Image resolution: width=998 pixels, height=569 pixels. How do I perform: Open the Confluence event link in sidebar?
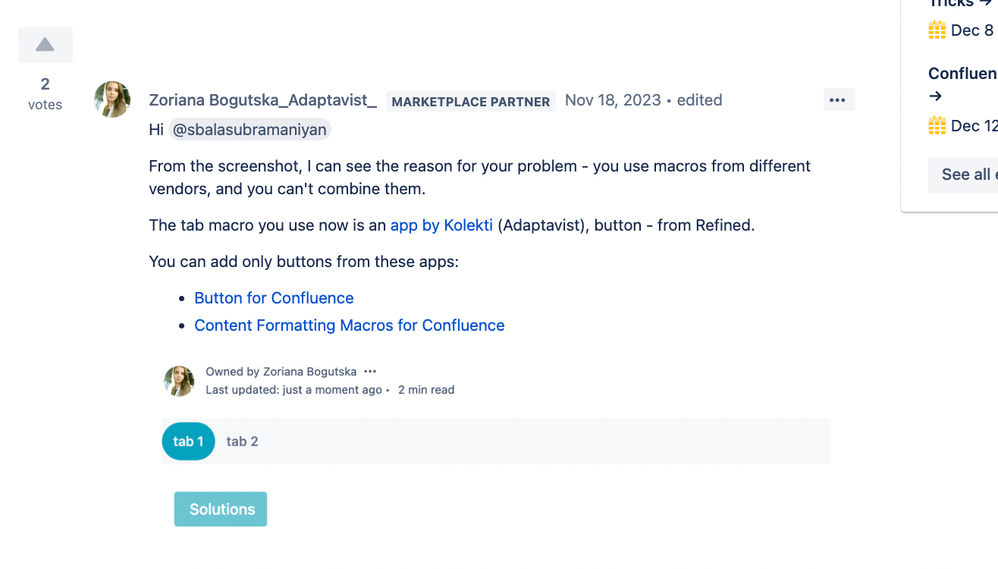tap(962, 84)
